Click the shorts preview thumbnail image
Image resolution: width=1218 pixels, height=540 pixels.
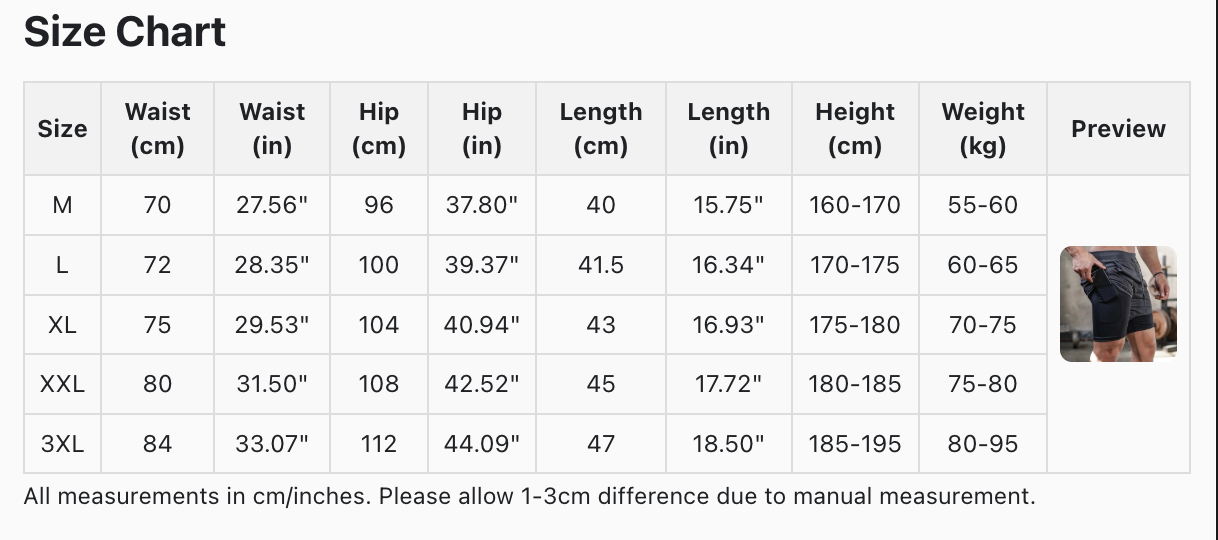pos(1118,304)
